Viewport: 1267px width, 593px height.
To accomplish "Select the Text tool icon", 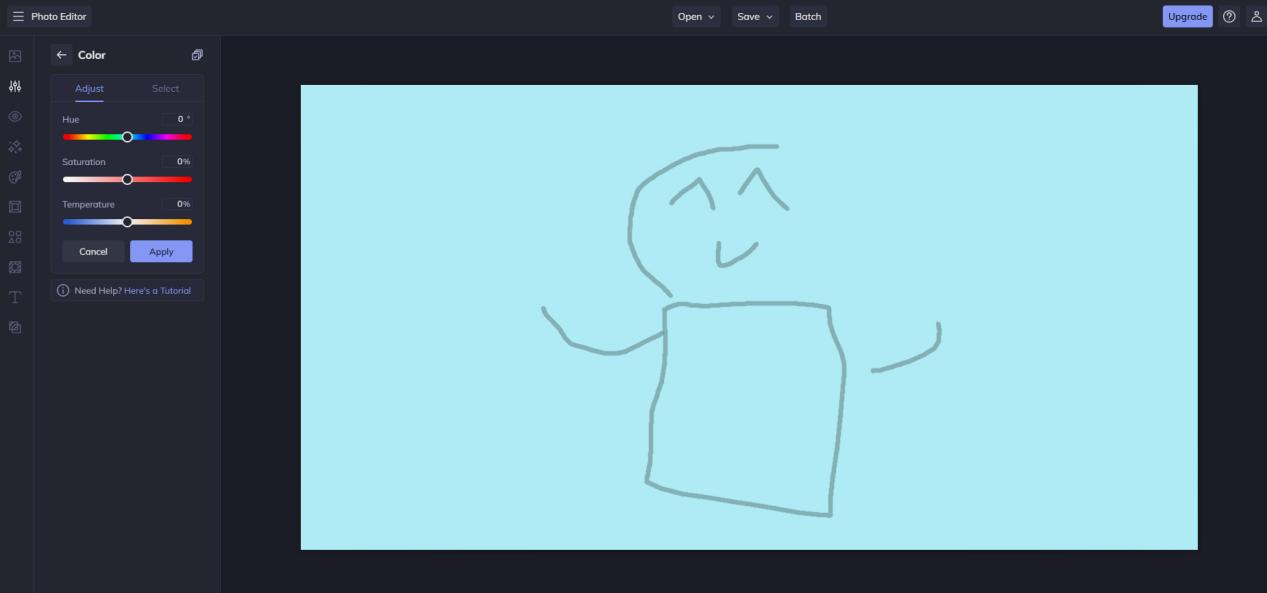I will tap(15, 297).
